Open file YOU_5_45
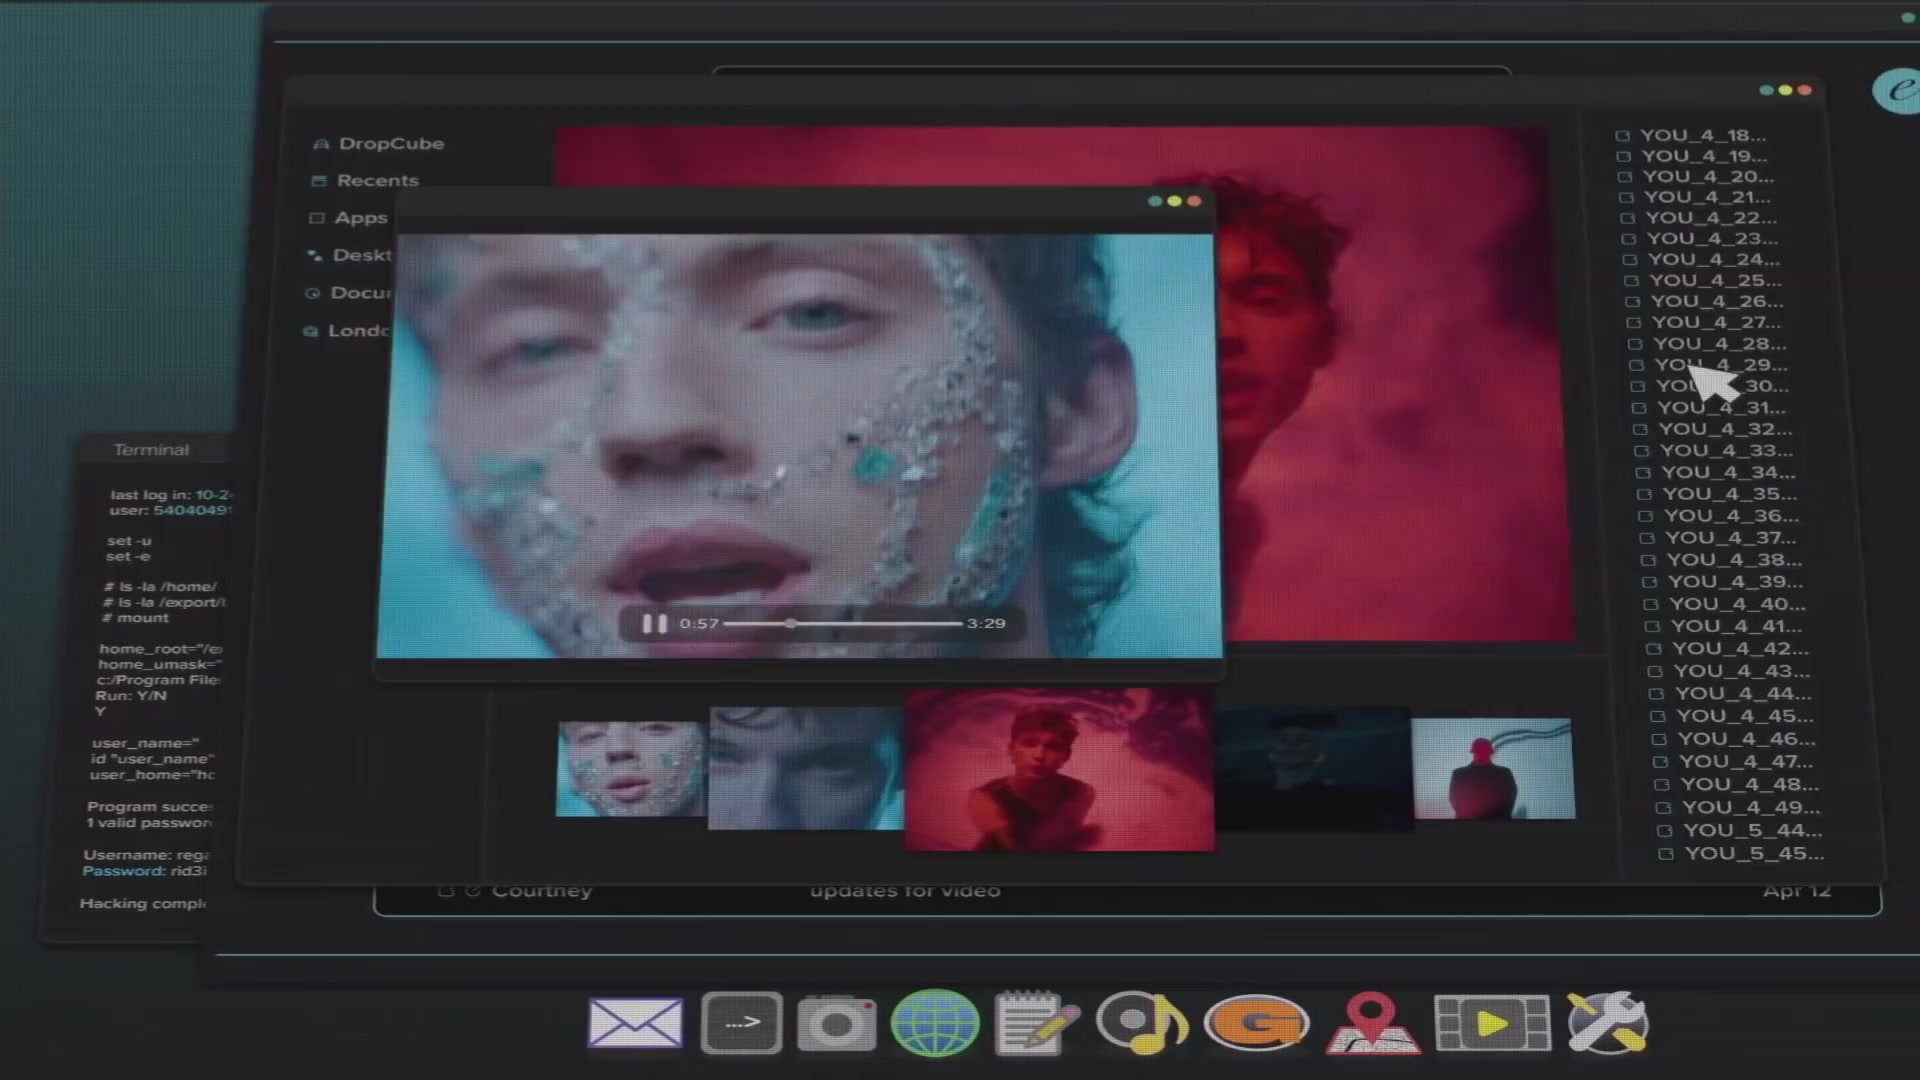The height and width of the screenshot is (1080, 1920). [x=1755, y=853]
